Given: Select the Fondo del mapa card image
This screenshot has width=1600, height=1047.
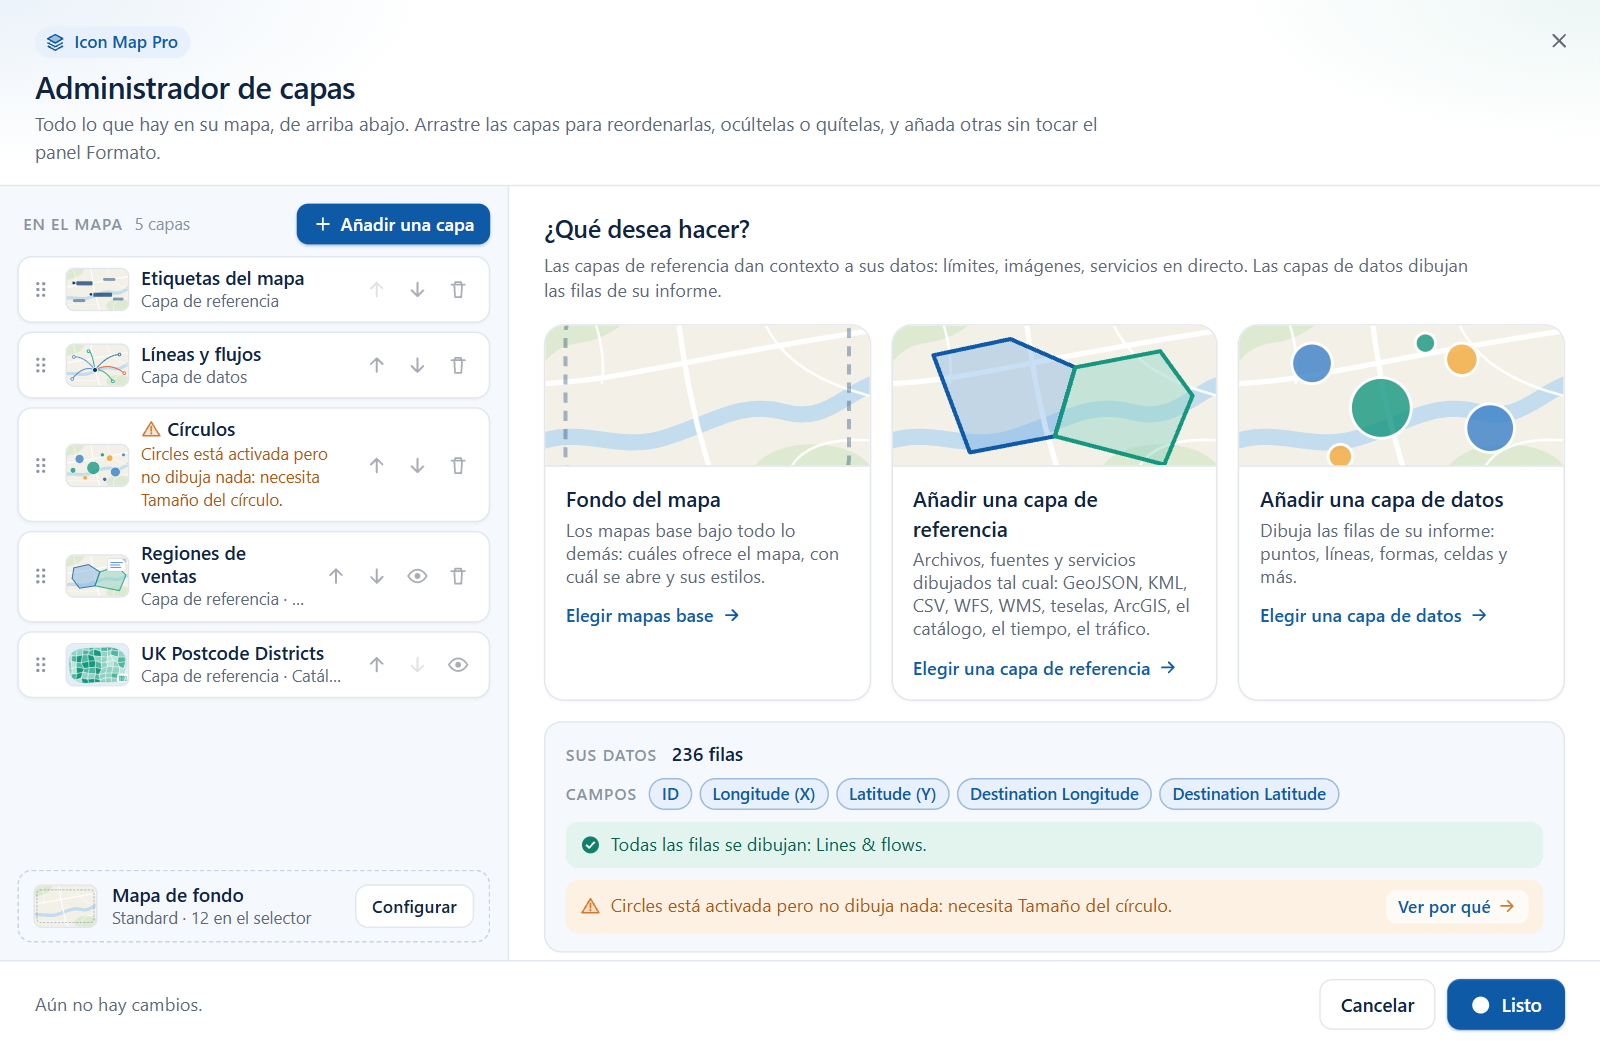Looking at the screenshot, I should coord(708,395).
